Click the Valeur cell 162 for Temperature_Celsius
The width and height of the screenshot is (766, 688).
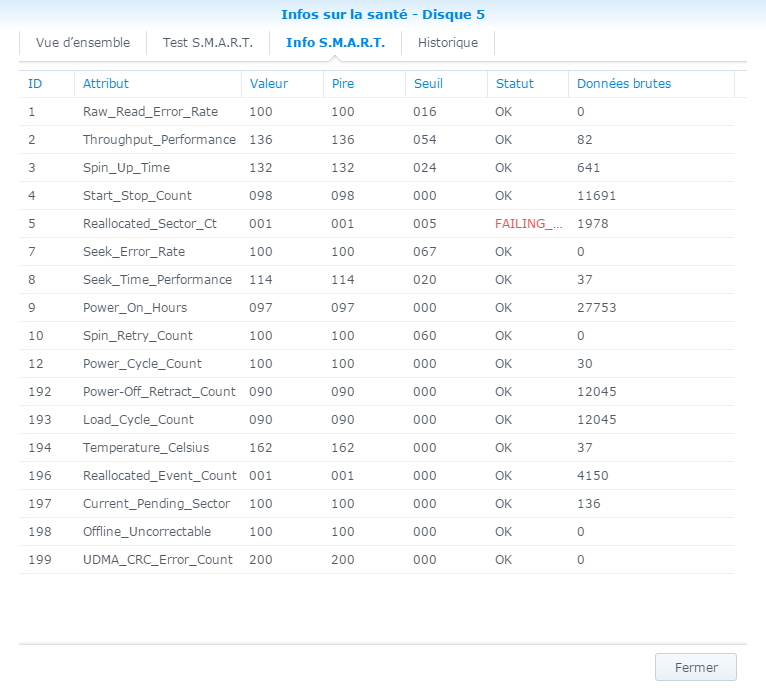(x=261, y=448)
